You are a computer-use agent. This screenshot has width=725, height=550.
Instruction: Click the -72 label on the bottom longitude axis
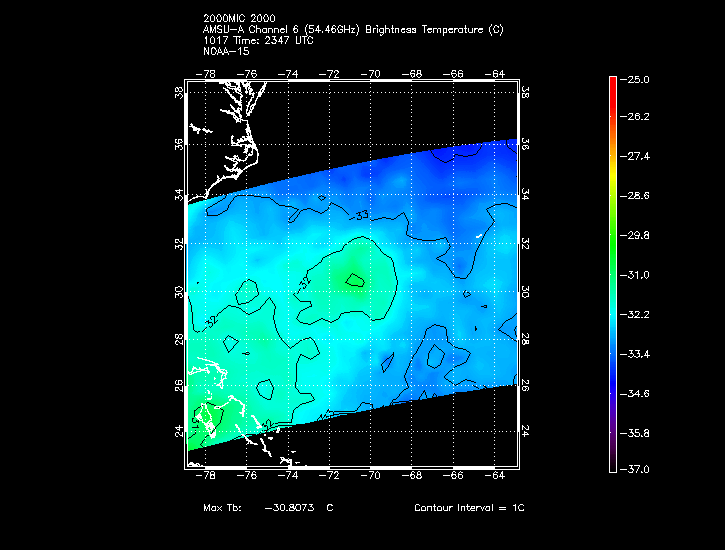(329, 476)
